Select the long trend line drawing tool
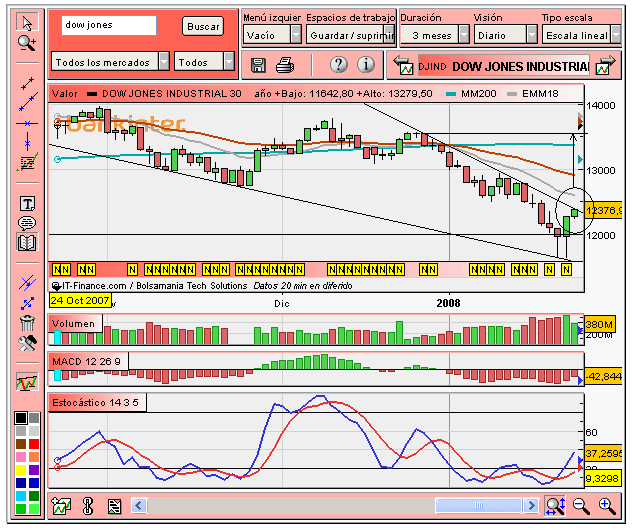 [28, 102]
